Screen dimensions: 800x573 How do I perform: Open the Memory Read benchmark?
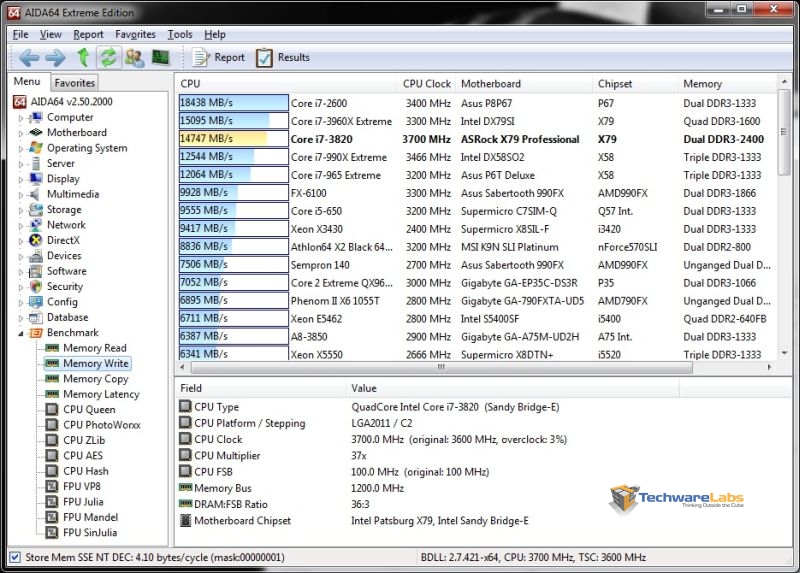[x=94, y=348]
